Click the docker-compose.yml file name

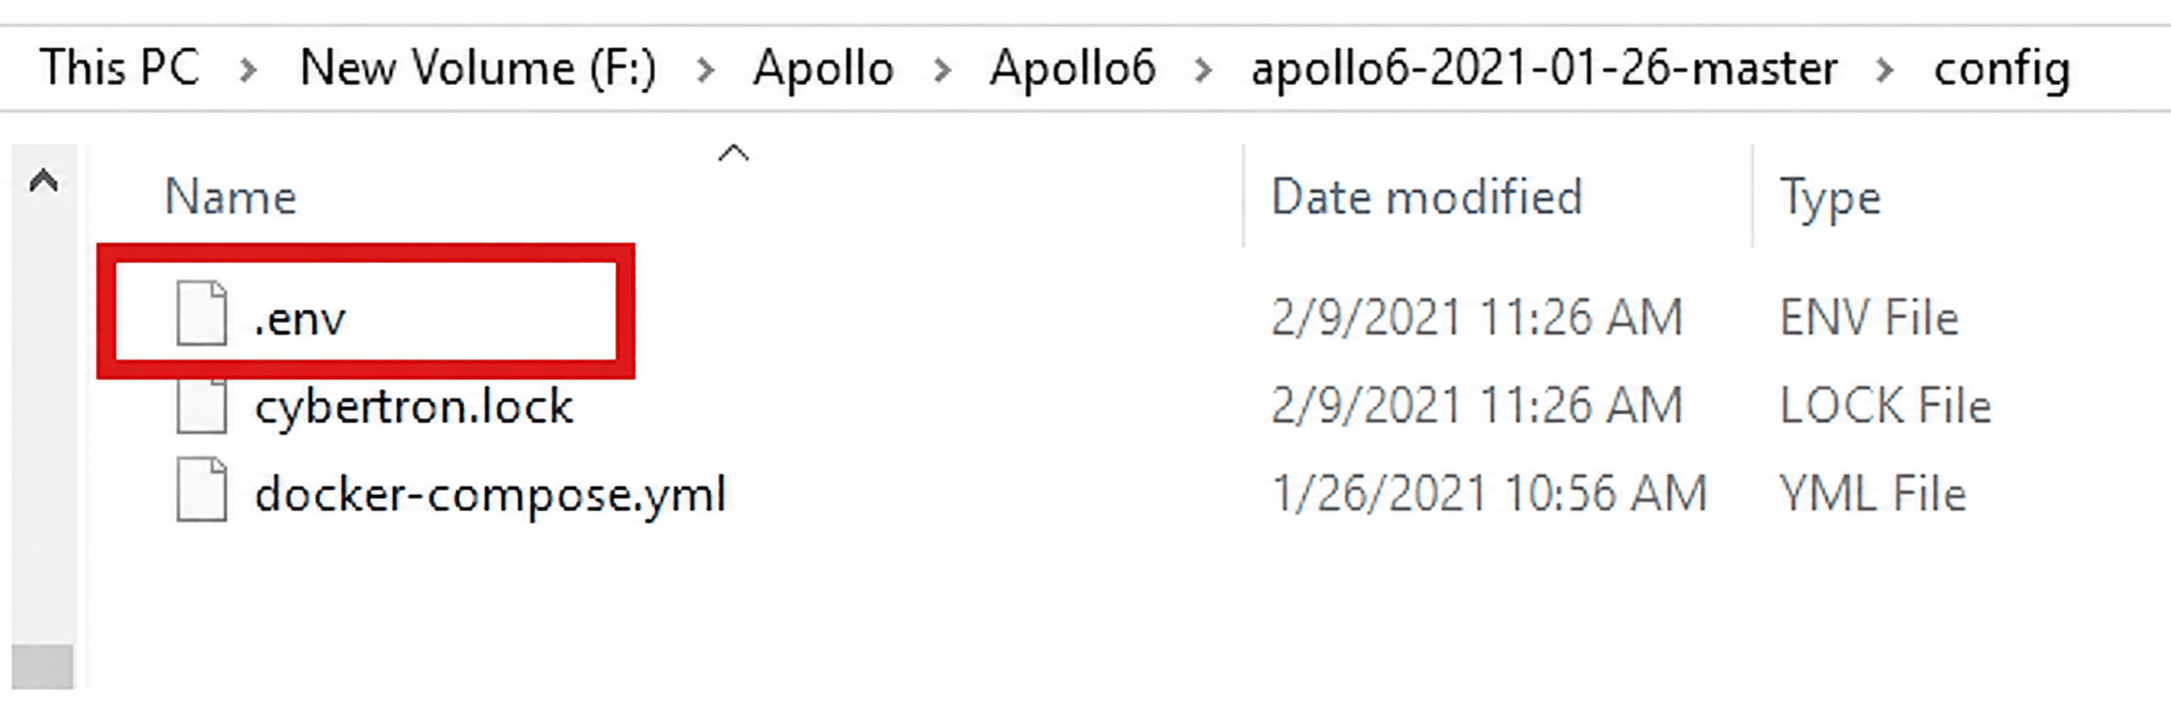(x=490, y=494)
